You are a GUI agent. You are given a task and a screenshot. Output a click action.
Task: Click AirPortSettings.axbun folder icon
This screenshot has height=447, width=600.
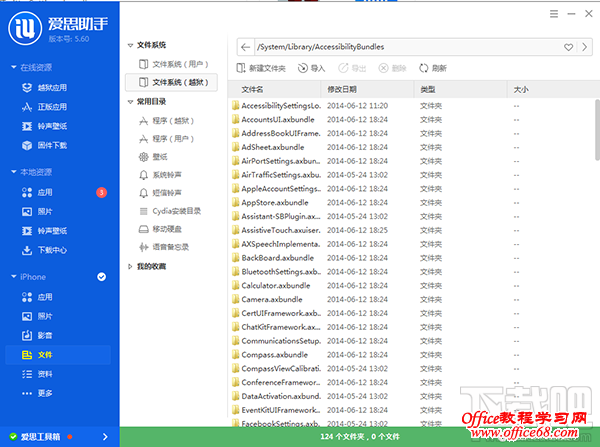tap(235, 161)
